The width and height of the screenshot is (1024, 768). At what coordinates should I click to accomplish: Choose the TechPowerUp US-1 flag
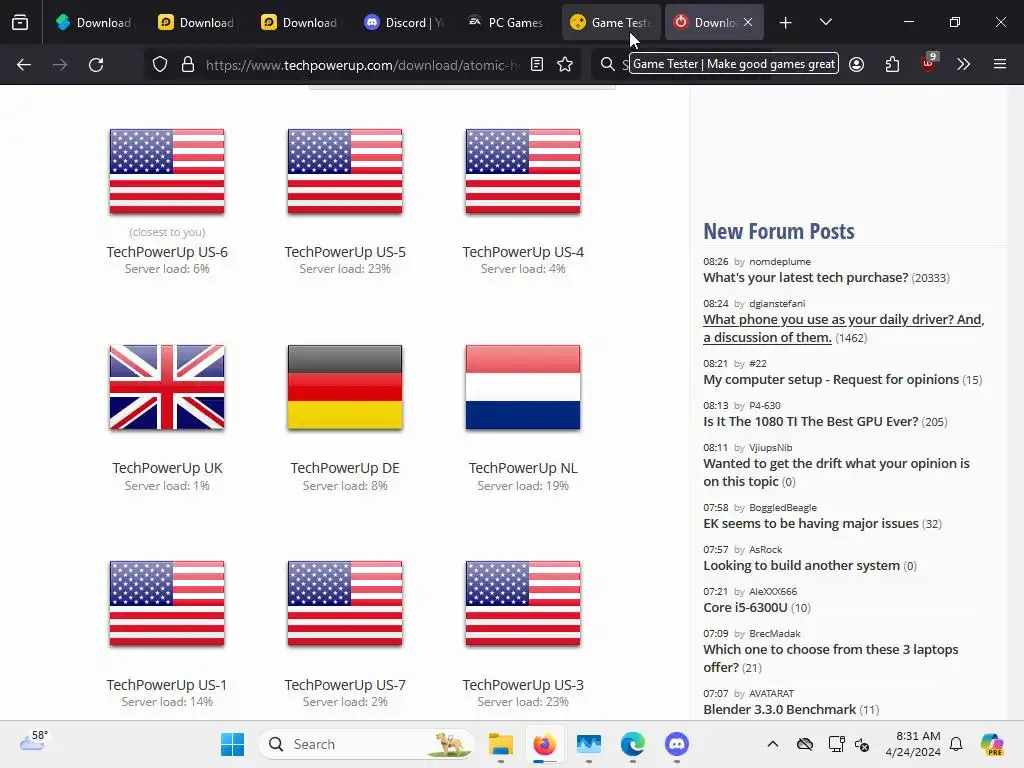(x=167, y=603)
